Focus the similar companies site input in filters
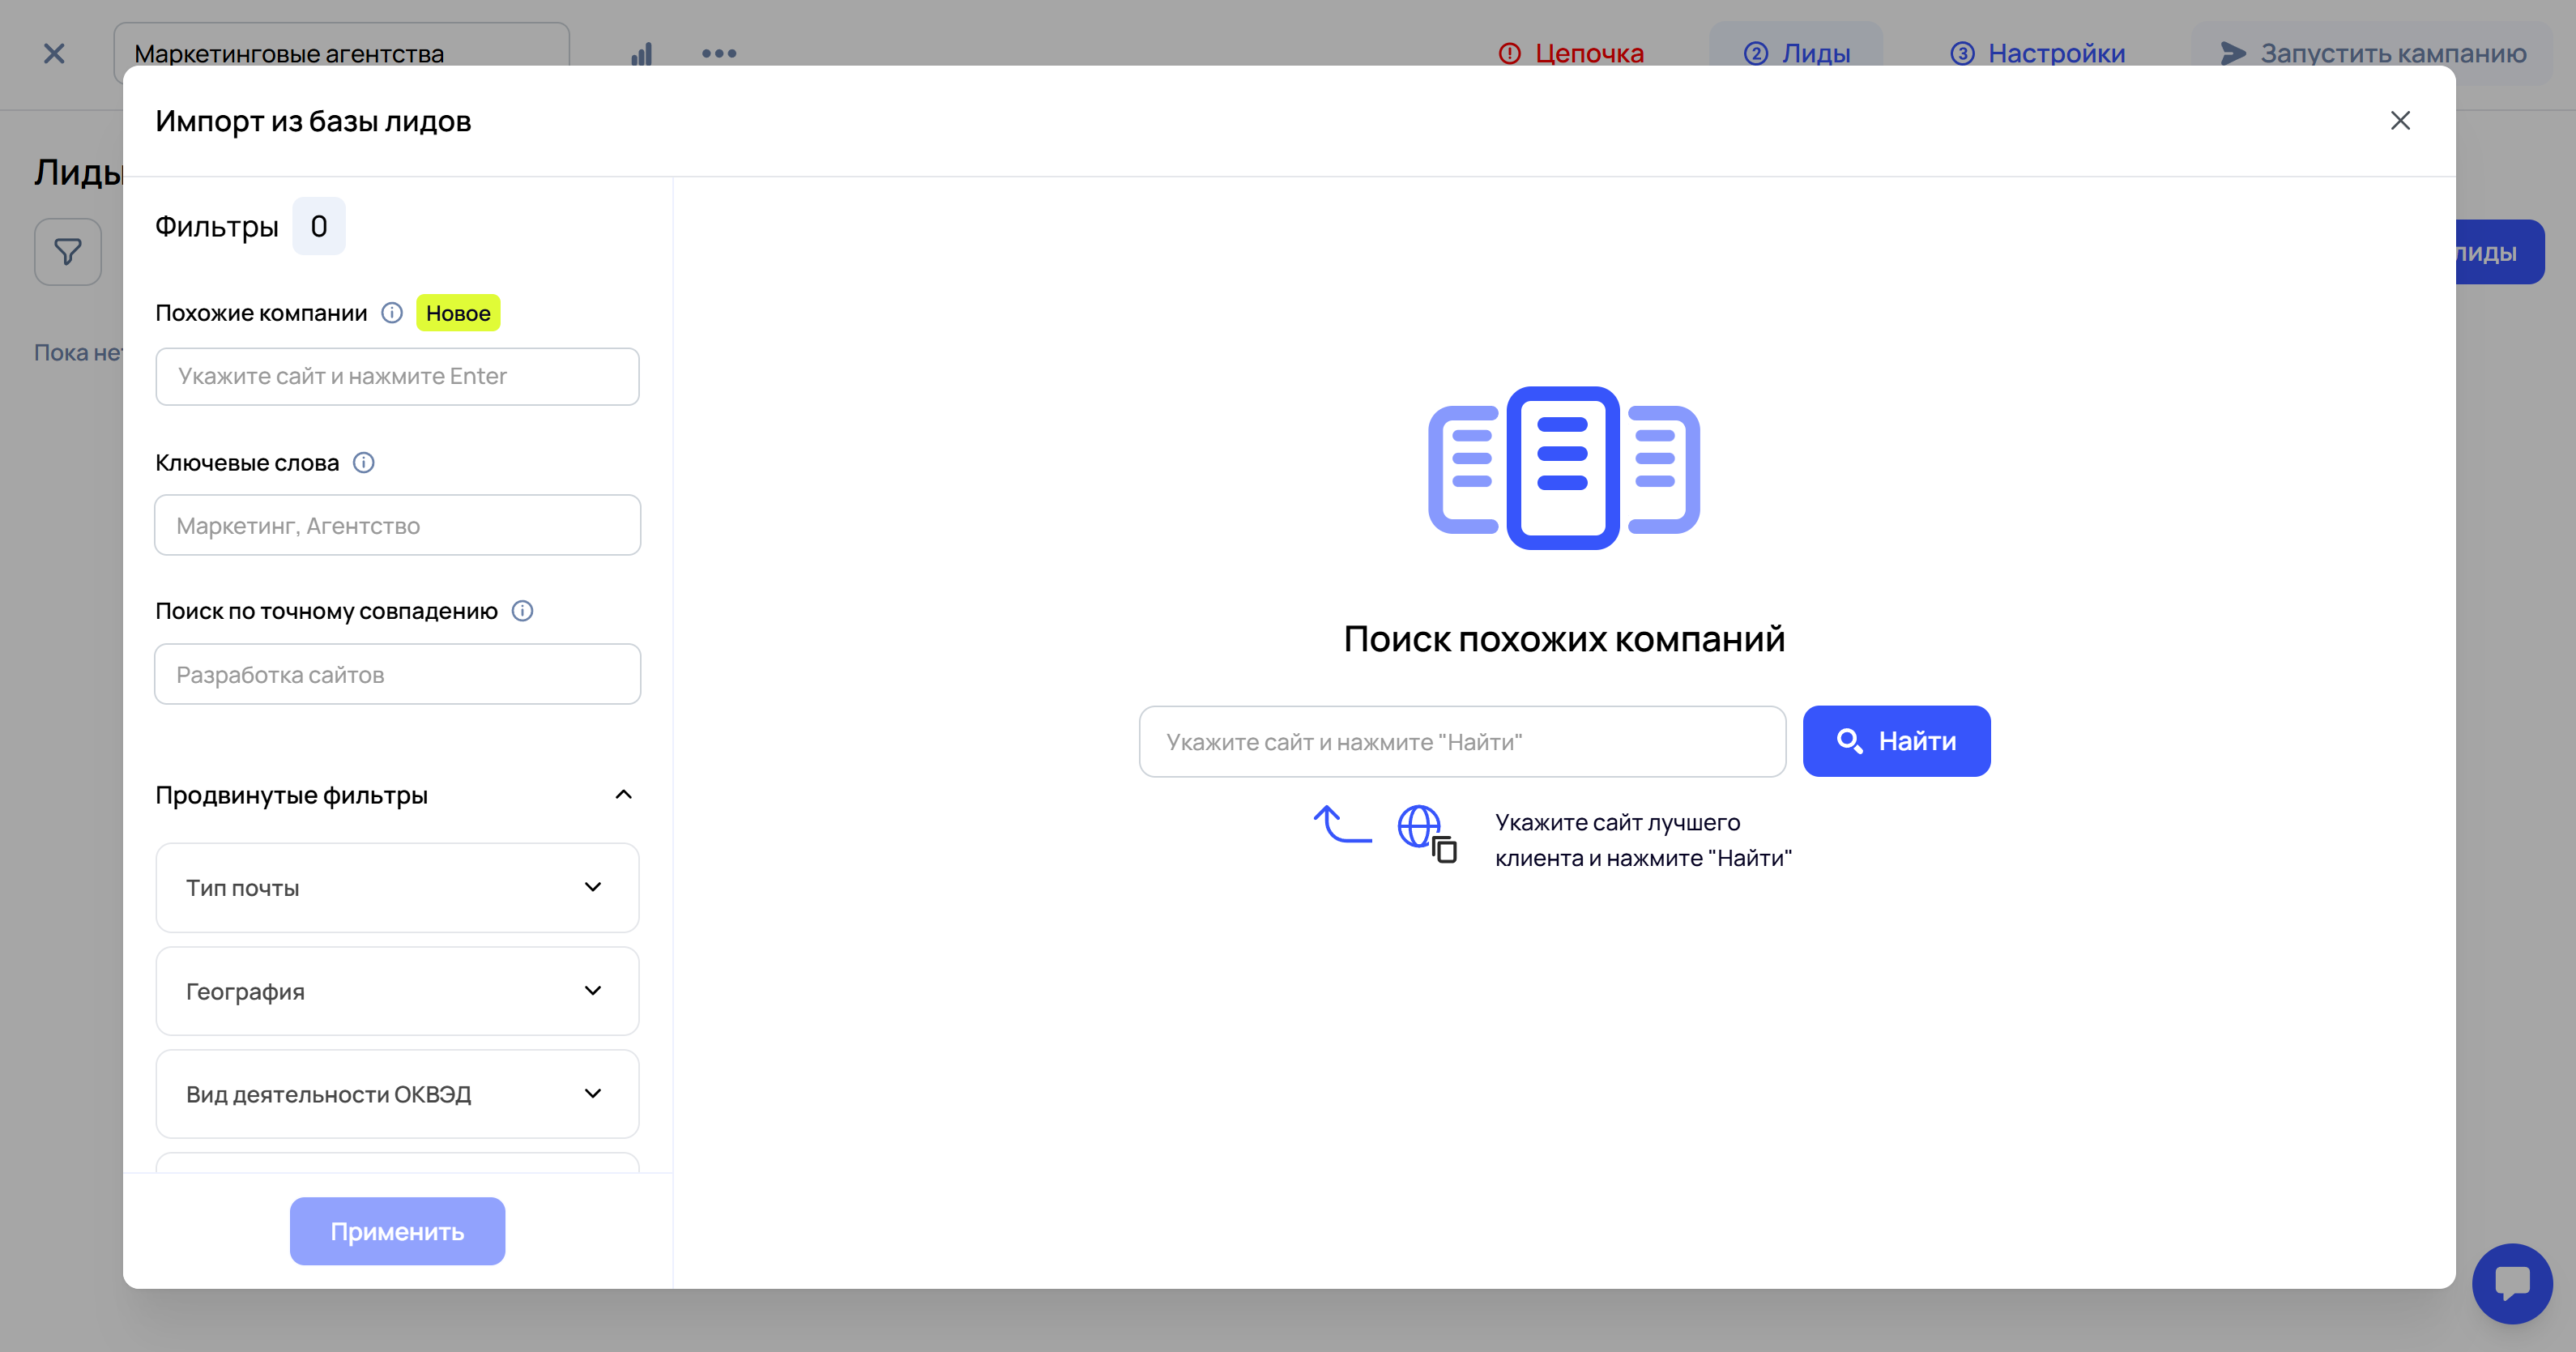 (397, 377)
